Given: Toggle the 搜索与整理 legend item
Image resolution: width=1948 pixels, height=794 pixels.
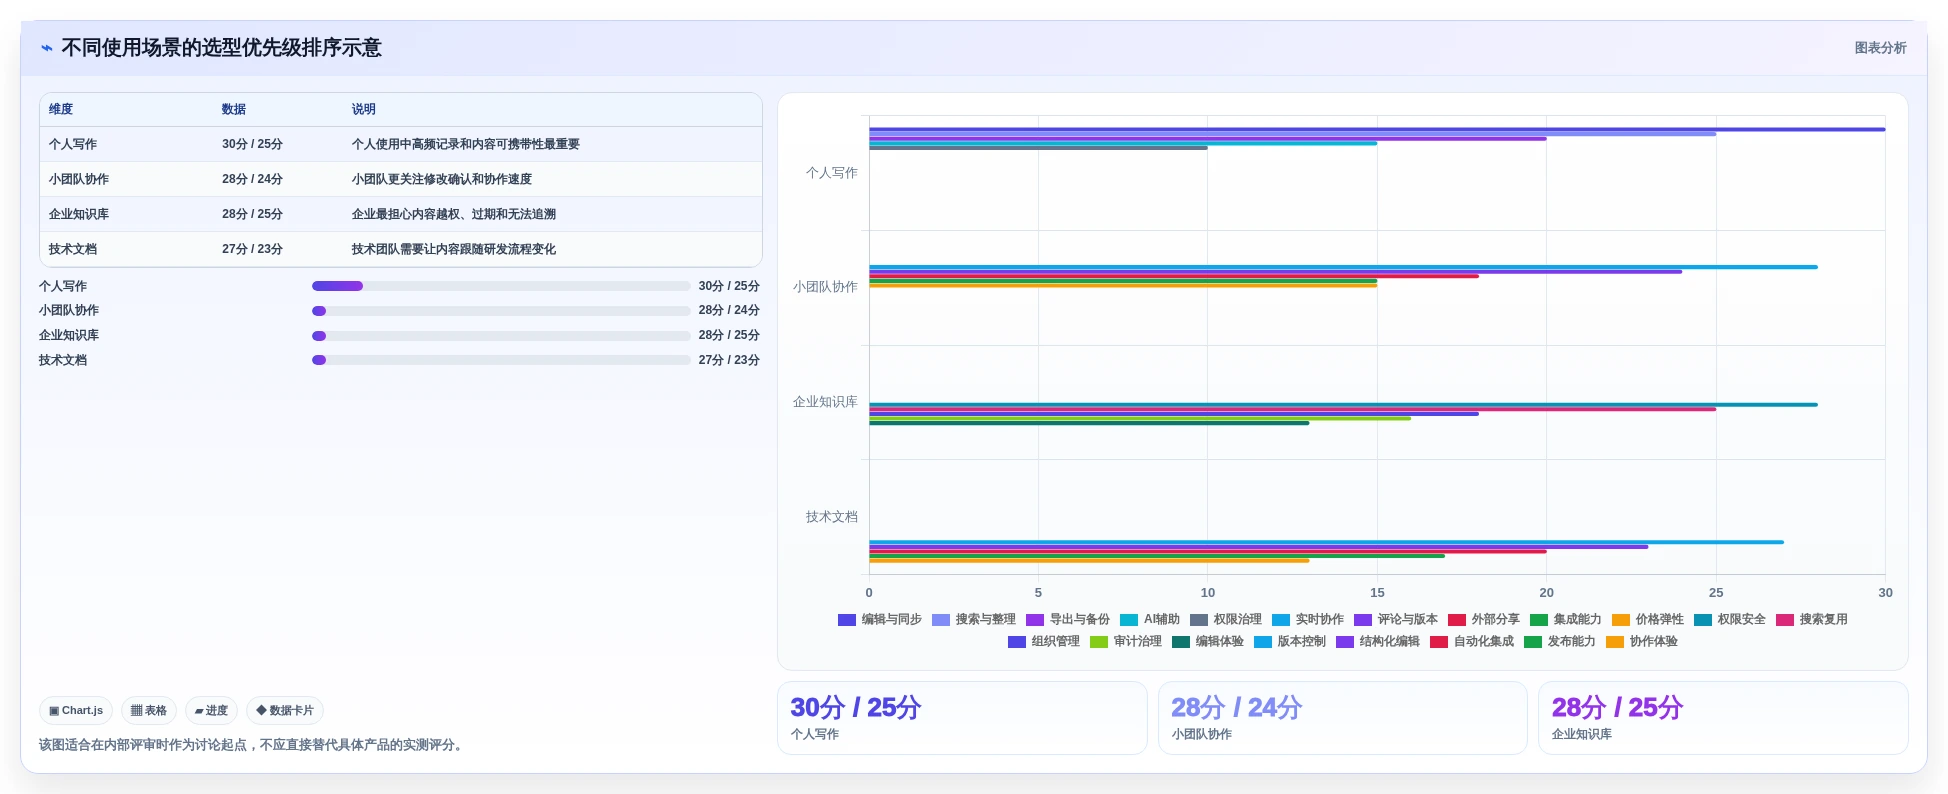Looking at the screenshot, I should (974, 620).
